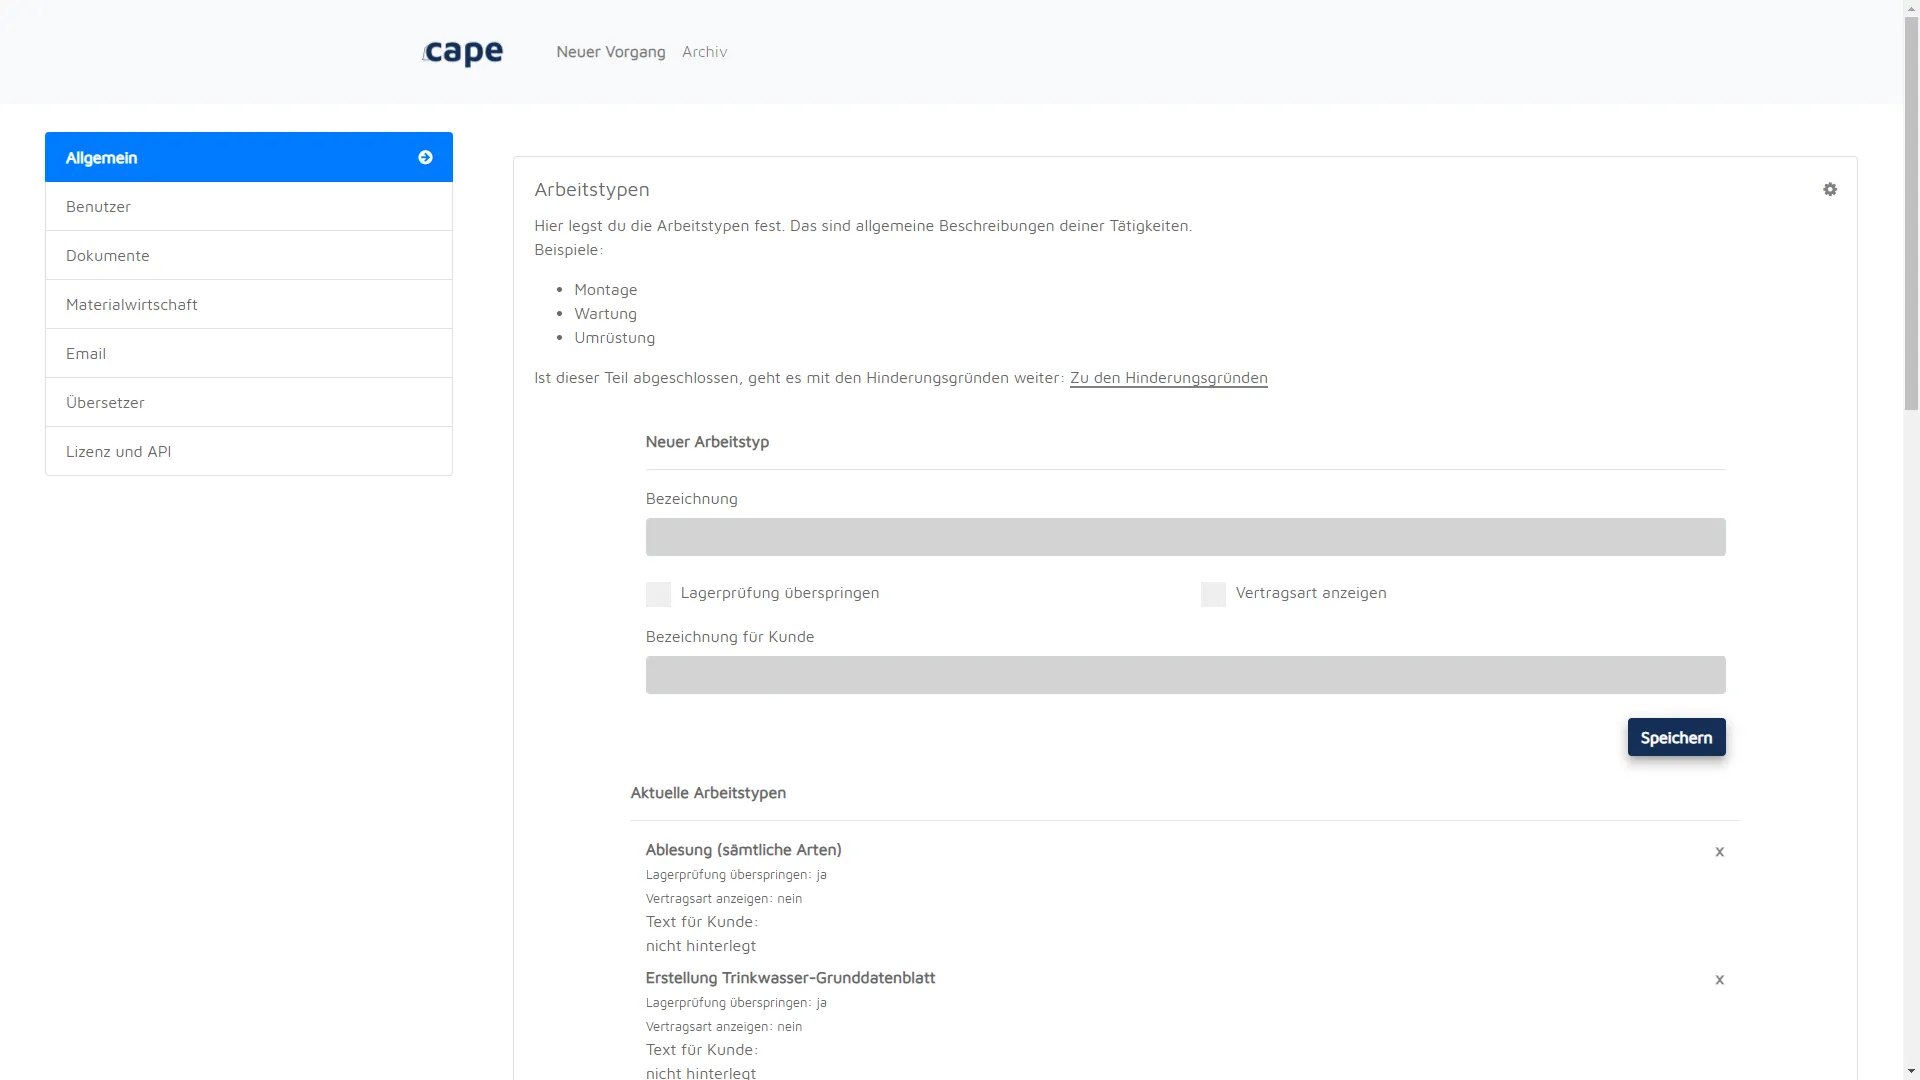Screen dimensions: 1920x1080
Task: Click the Bezeichnung für Kunde field
Action: (1185, 675)
